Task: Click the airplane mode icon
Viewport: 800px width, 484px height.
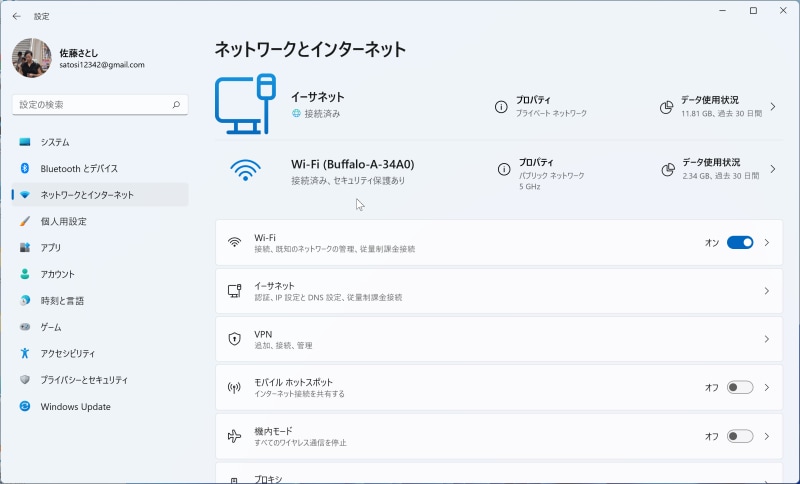Action: click(x=234, y=436)
